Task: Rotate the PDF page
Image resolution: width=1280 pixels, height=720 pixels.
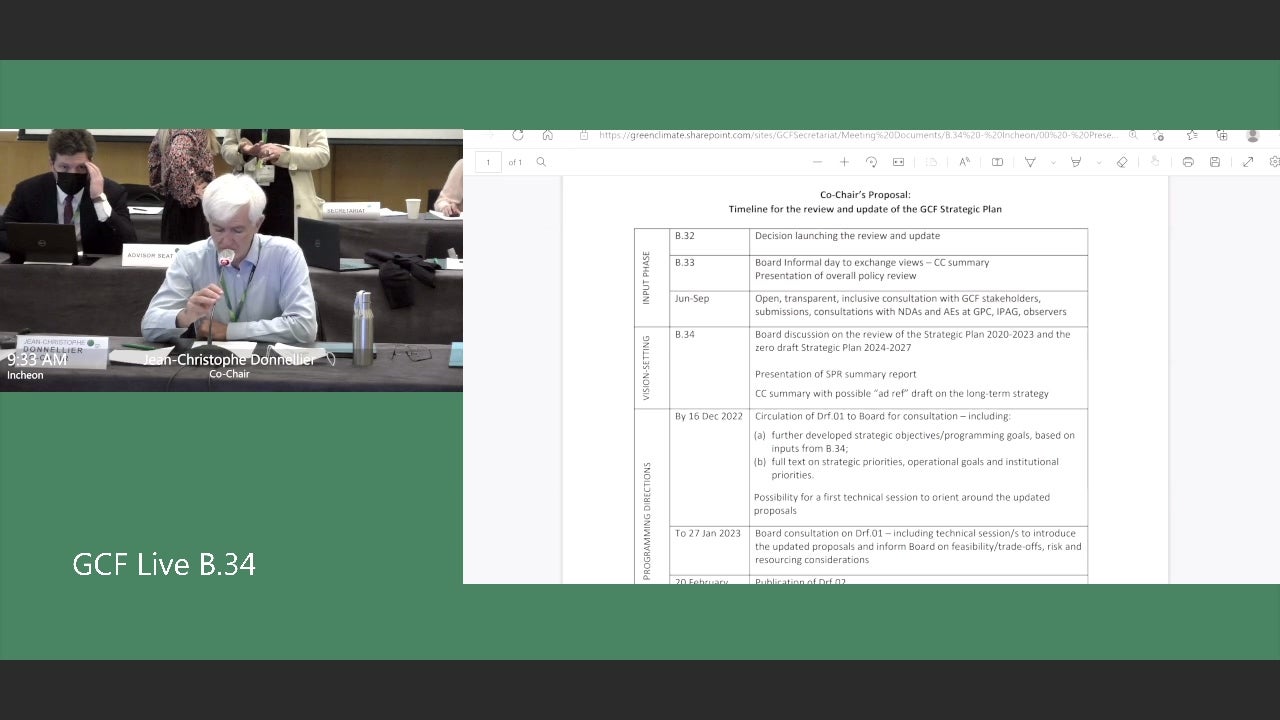Action: (871, 162)
